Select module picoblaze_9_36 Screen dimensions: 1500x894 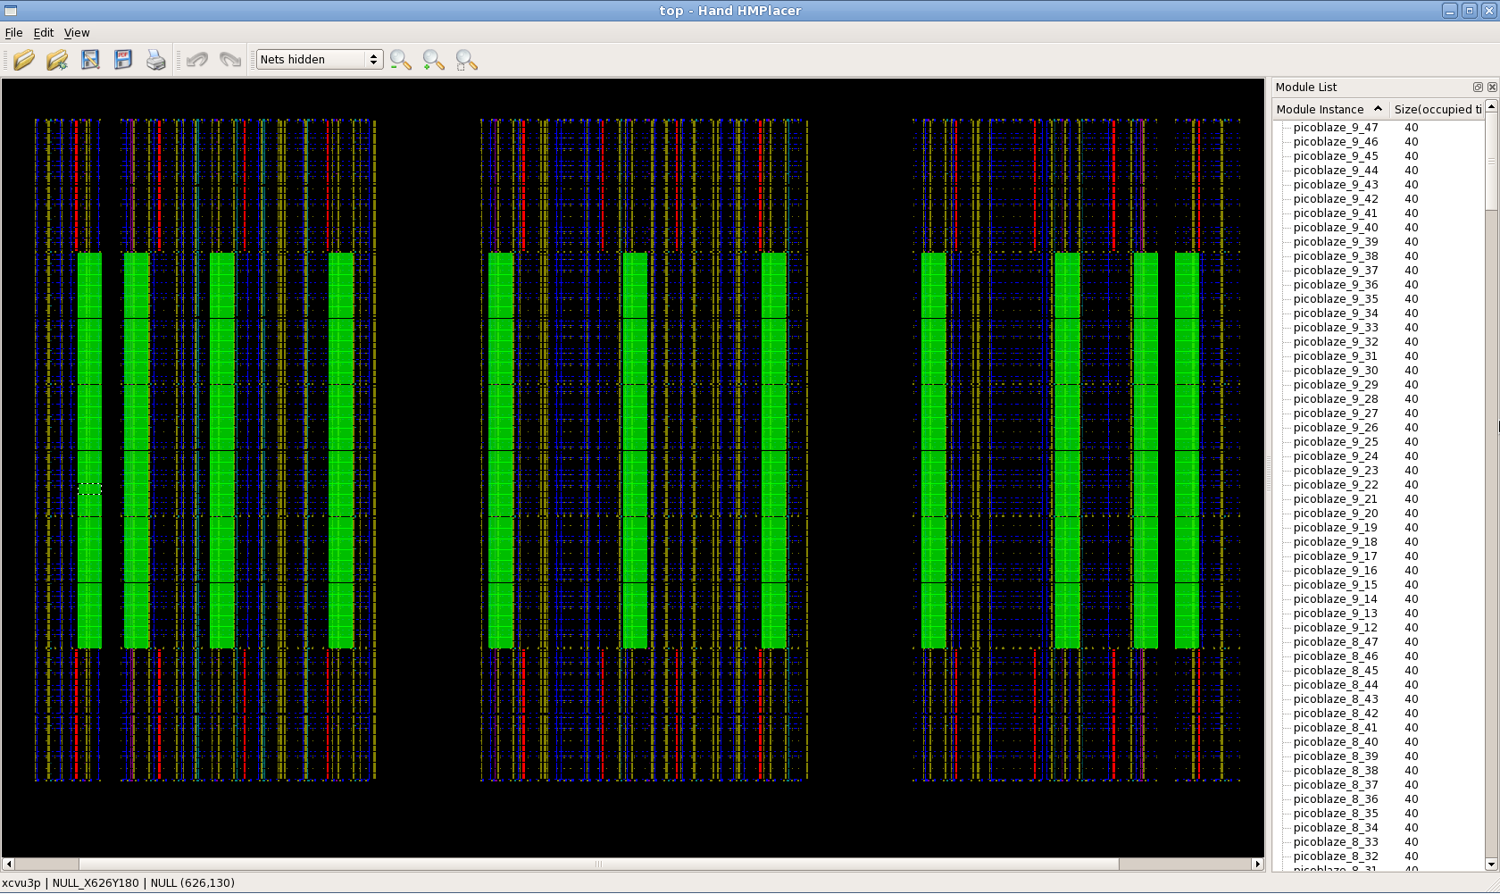coord(1335,284)
